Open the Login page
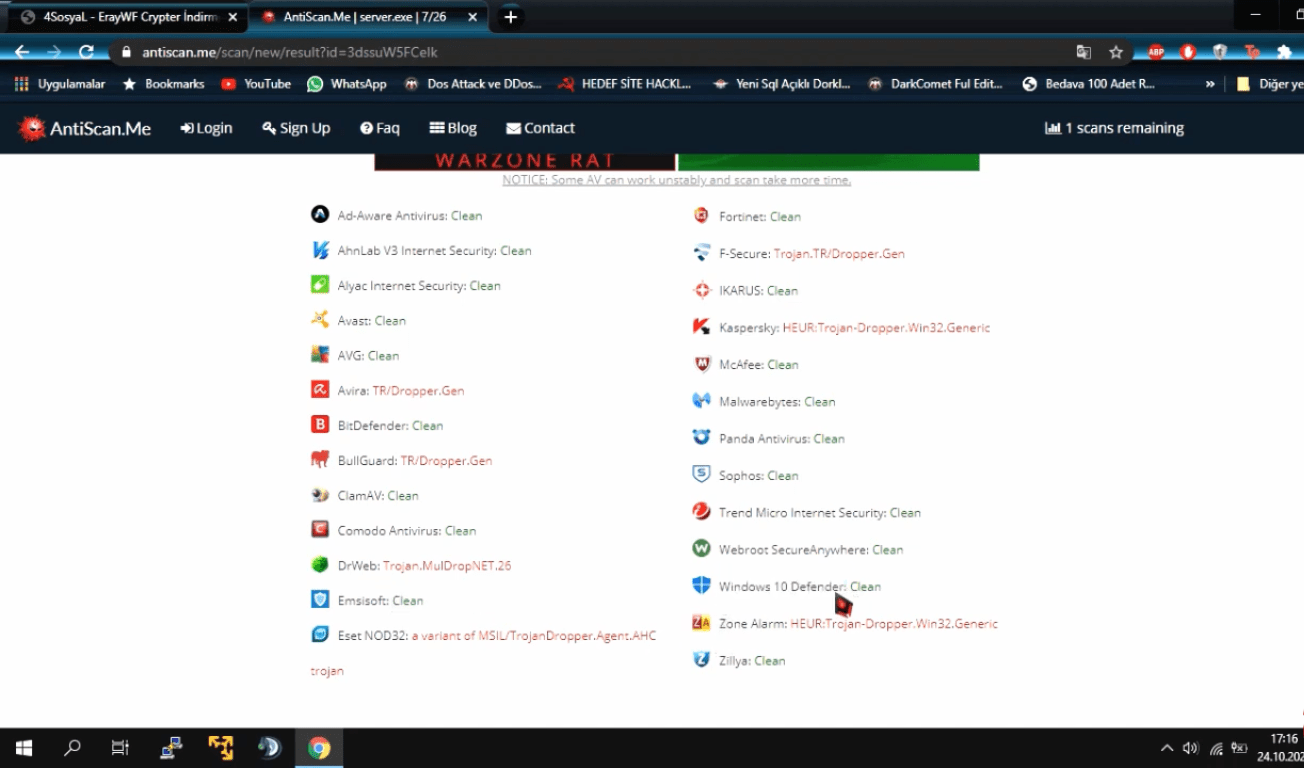The width and height of the screenshot is (1304, 768). 206,128
